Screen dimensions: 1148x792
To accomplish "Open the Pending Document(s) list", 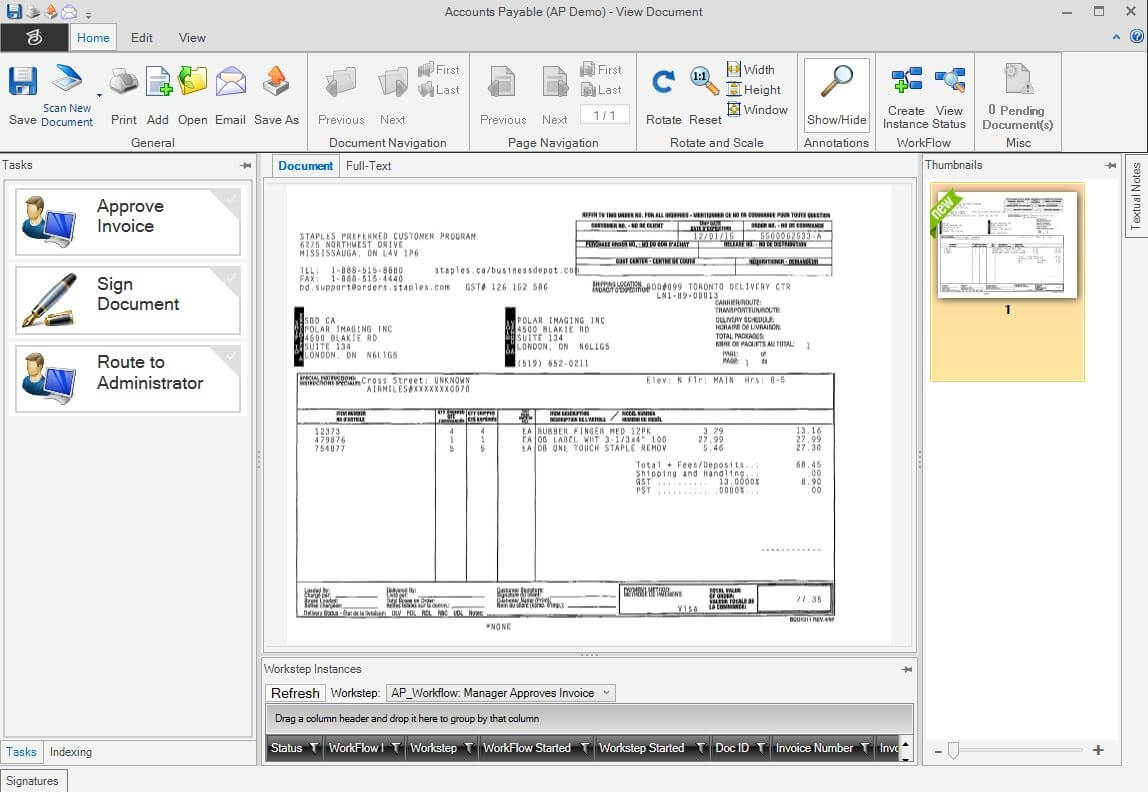I will coord(1018,97).
